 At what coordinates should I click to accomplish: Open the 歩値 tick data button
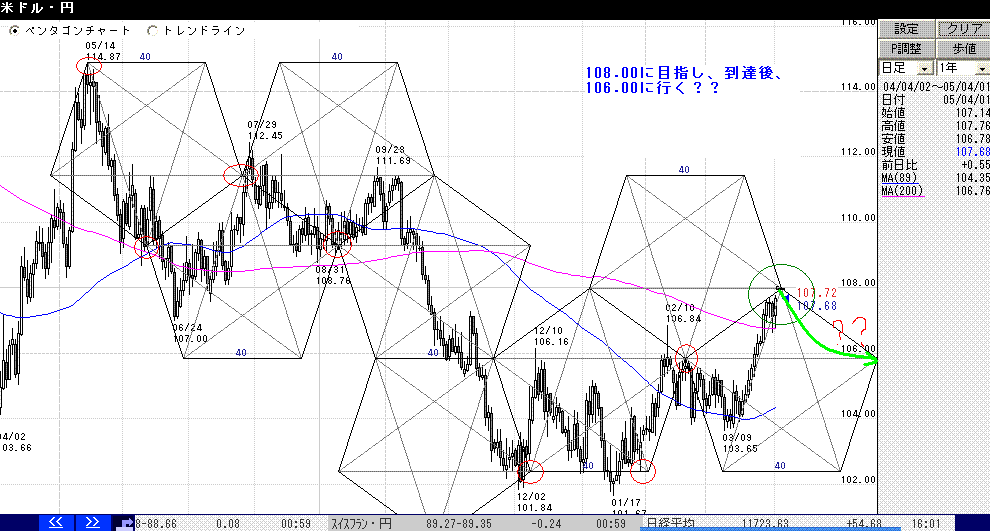click(x=963, y=48)
